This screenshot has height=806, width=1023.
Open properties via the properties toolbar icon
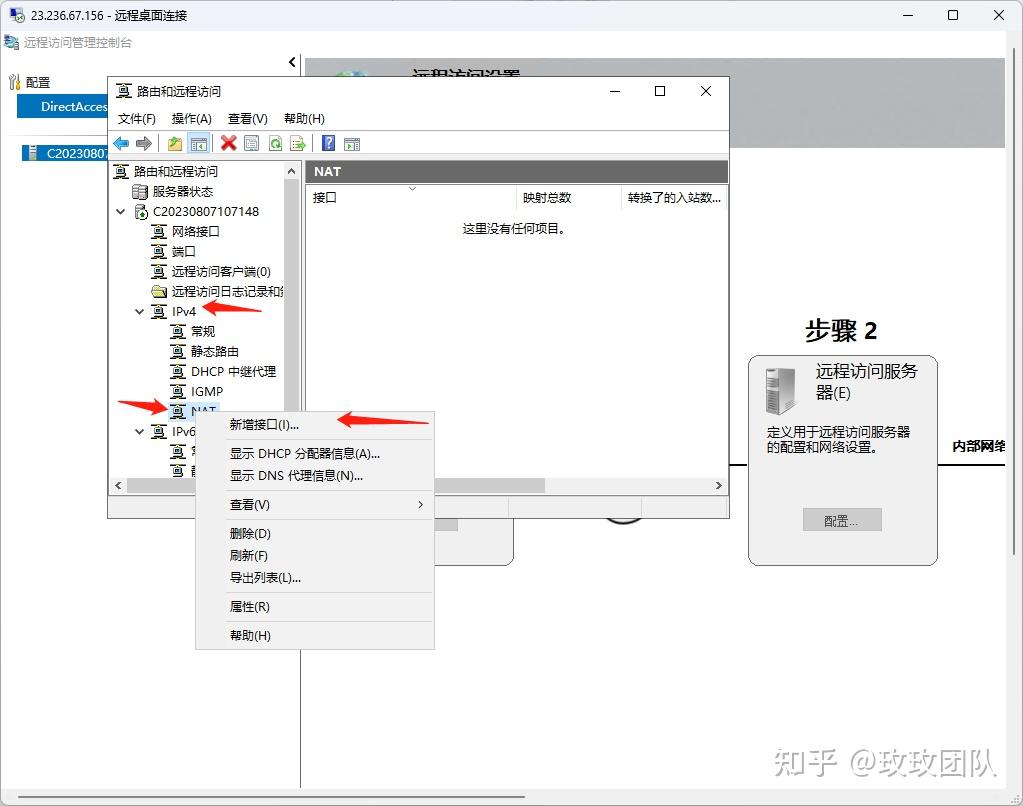point(251,143)
